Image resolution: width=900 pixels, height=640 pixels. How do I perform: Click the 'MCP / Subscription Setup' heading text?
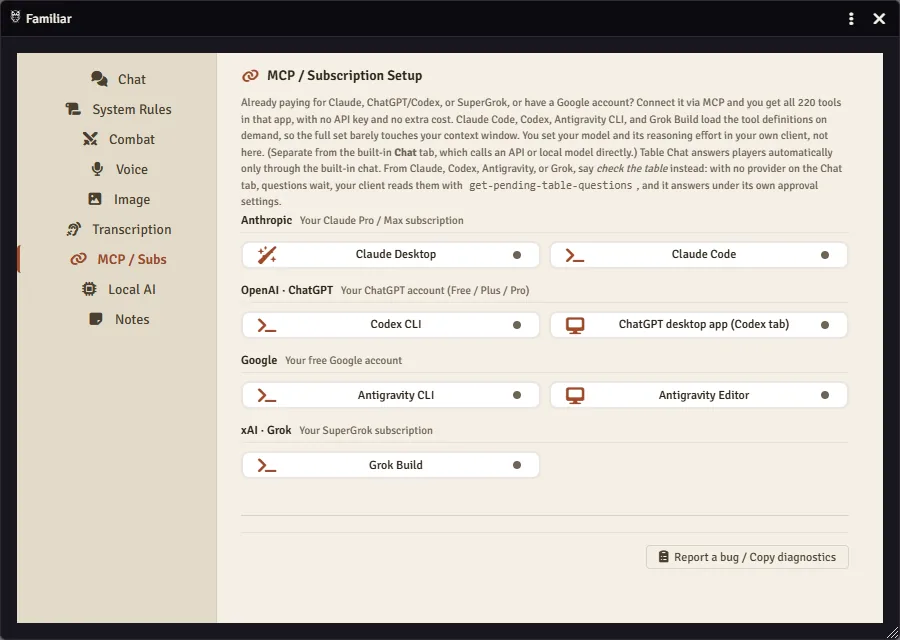[x=344, y=76]
